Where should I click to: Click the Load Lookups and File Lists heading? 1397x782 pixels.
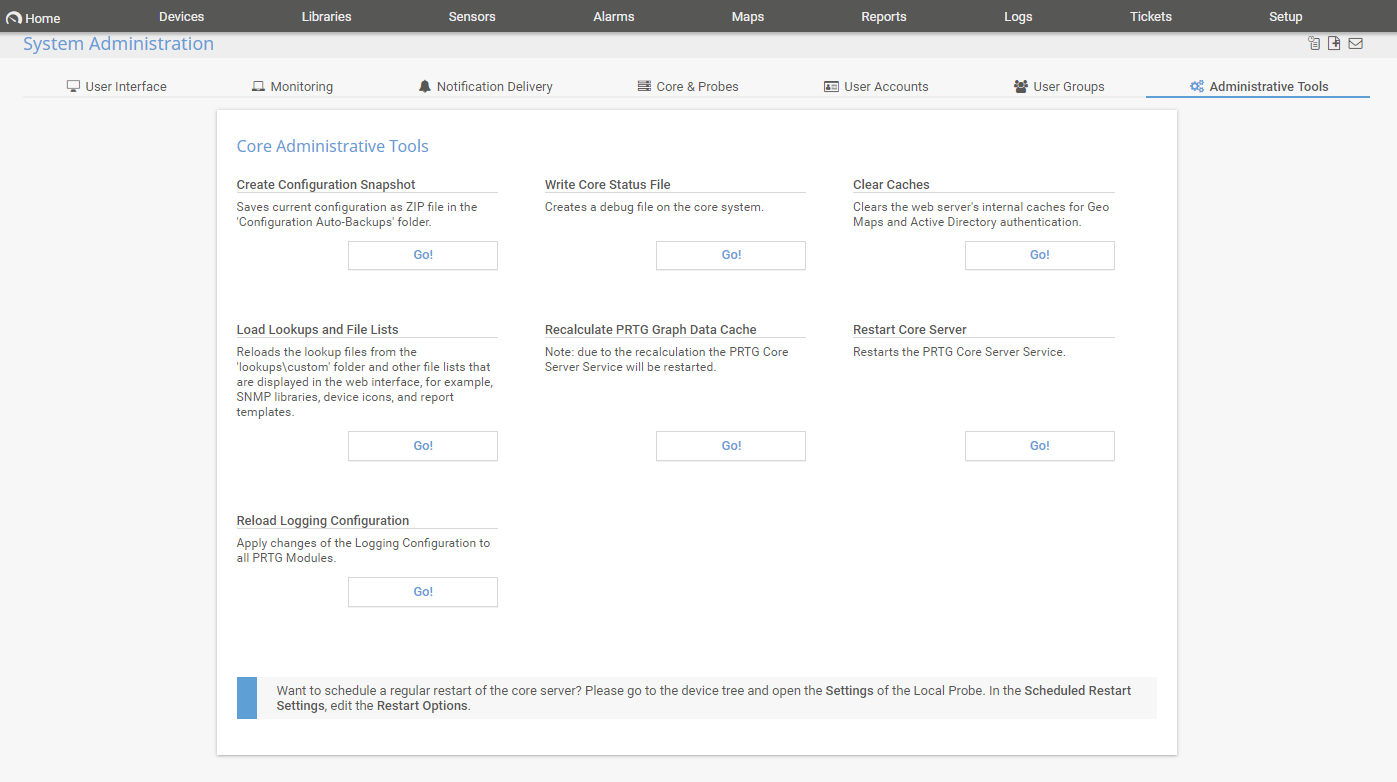(x=317, y=329)
